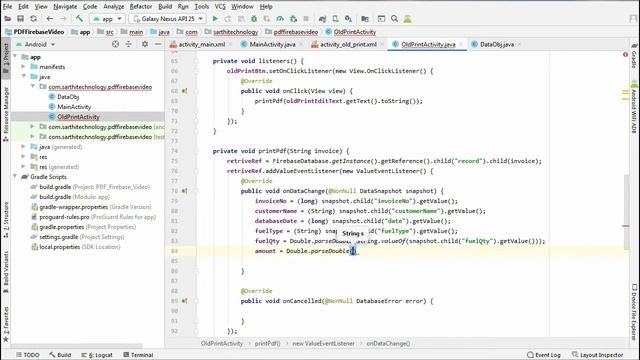Screen dimensions: 640x360
Task: Click the Sync/Reload from disk icon
Action: (33, 19)
